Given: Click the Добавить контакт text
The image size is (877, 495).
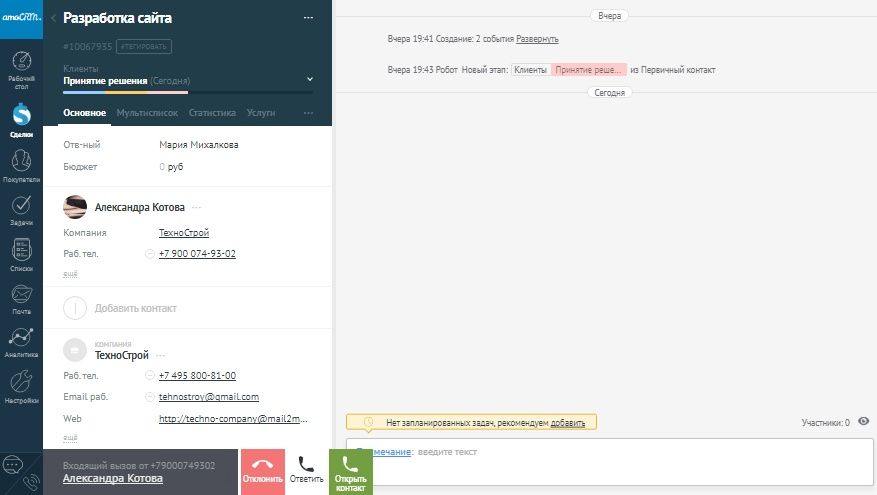Looking at the screenshot, I should coord(135,308).
